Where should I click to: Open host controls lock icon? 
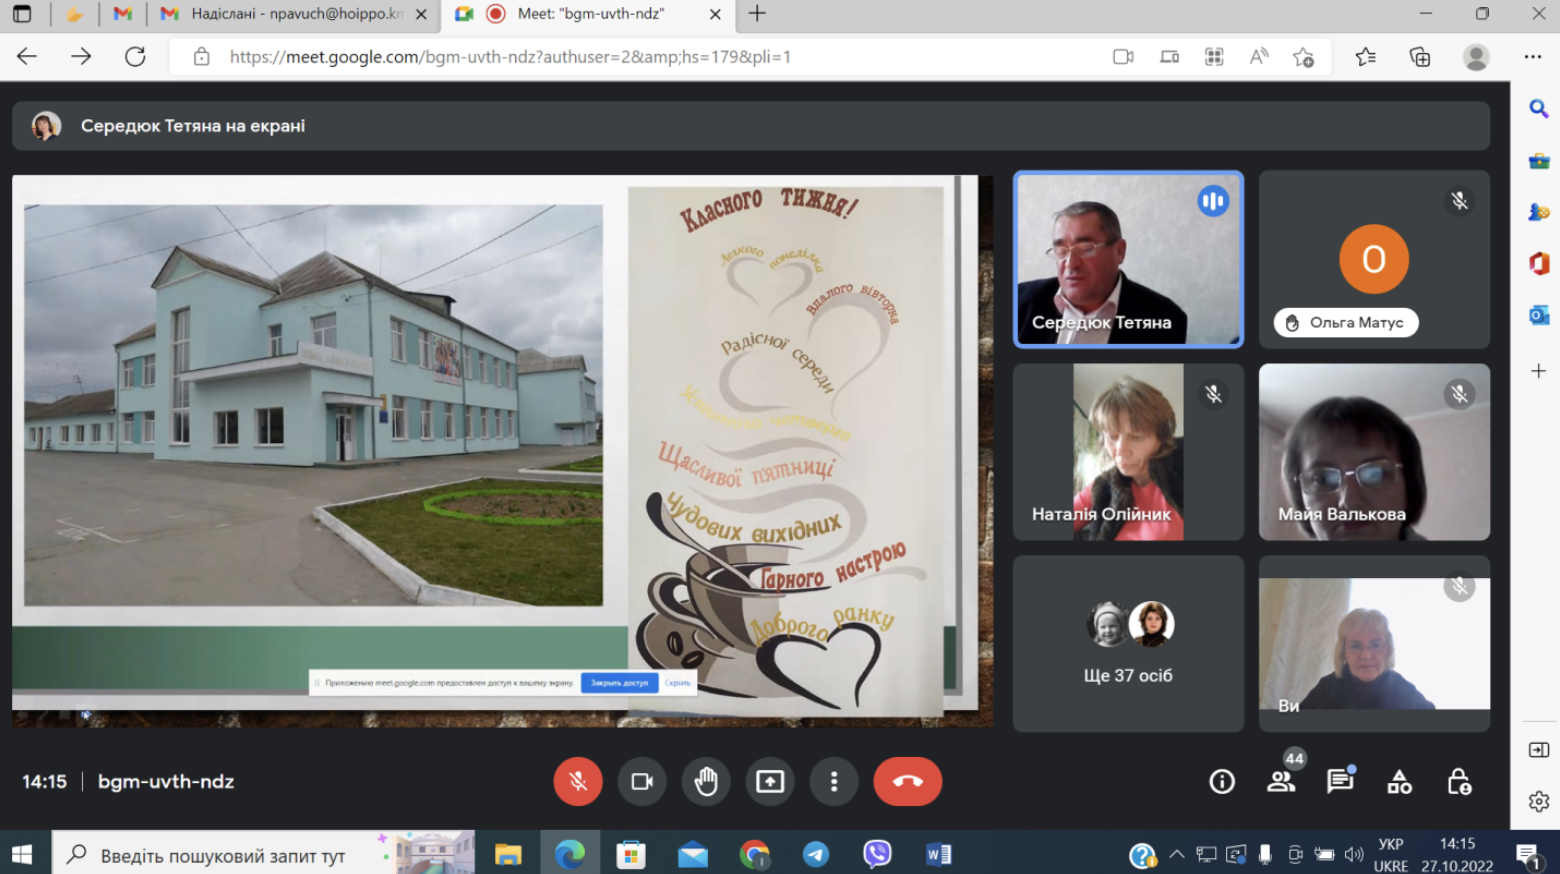[x=1459, y=782]
